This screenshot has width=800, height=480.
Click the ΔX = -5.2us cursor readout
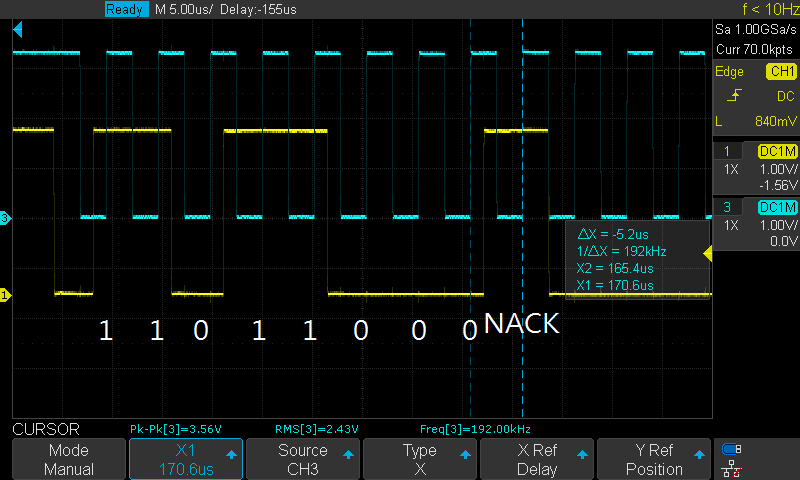612,234
